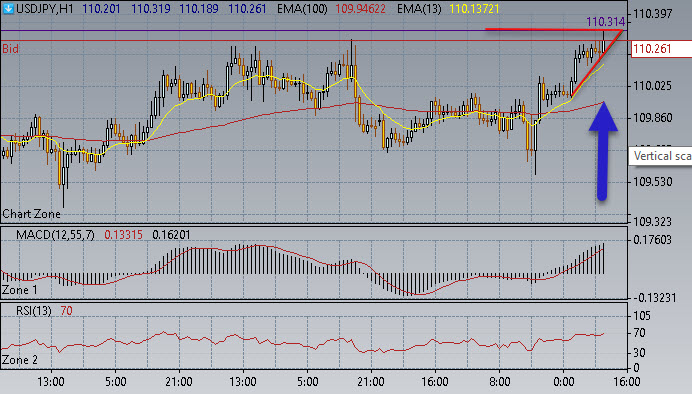Click the RSI value 70 in header
Viewport: 692px width, 394px height.
click(66, 311)
